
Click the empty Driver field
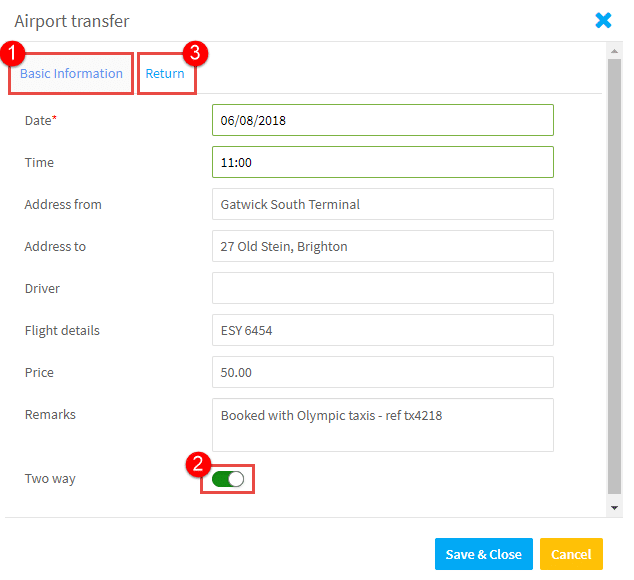[x=383, y=288]
